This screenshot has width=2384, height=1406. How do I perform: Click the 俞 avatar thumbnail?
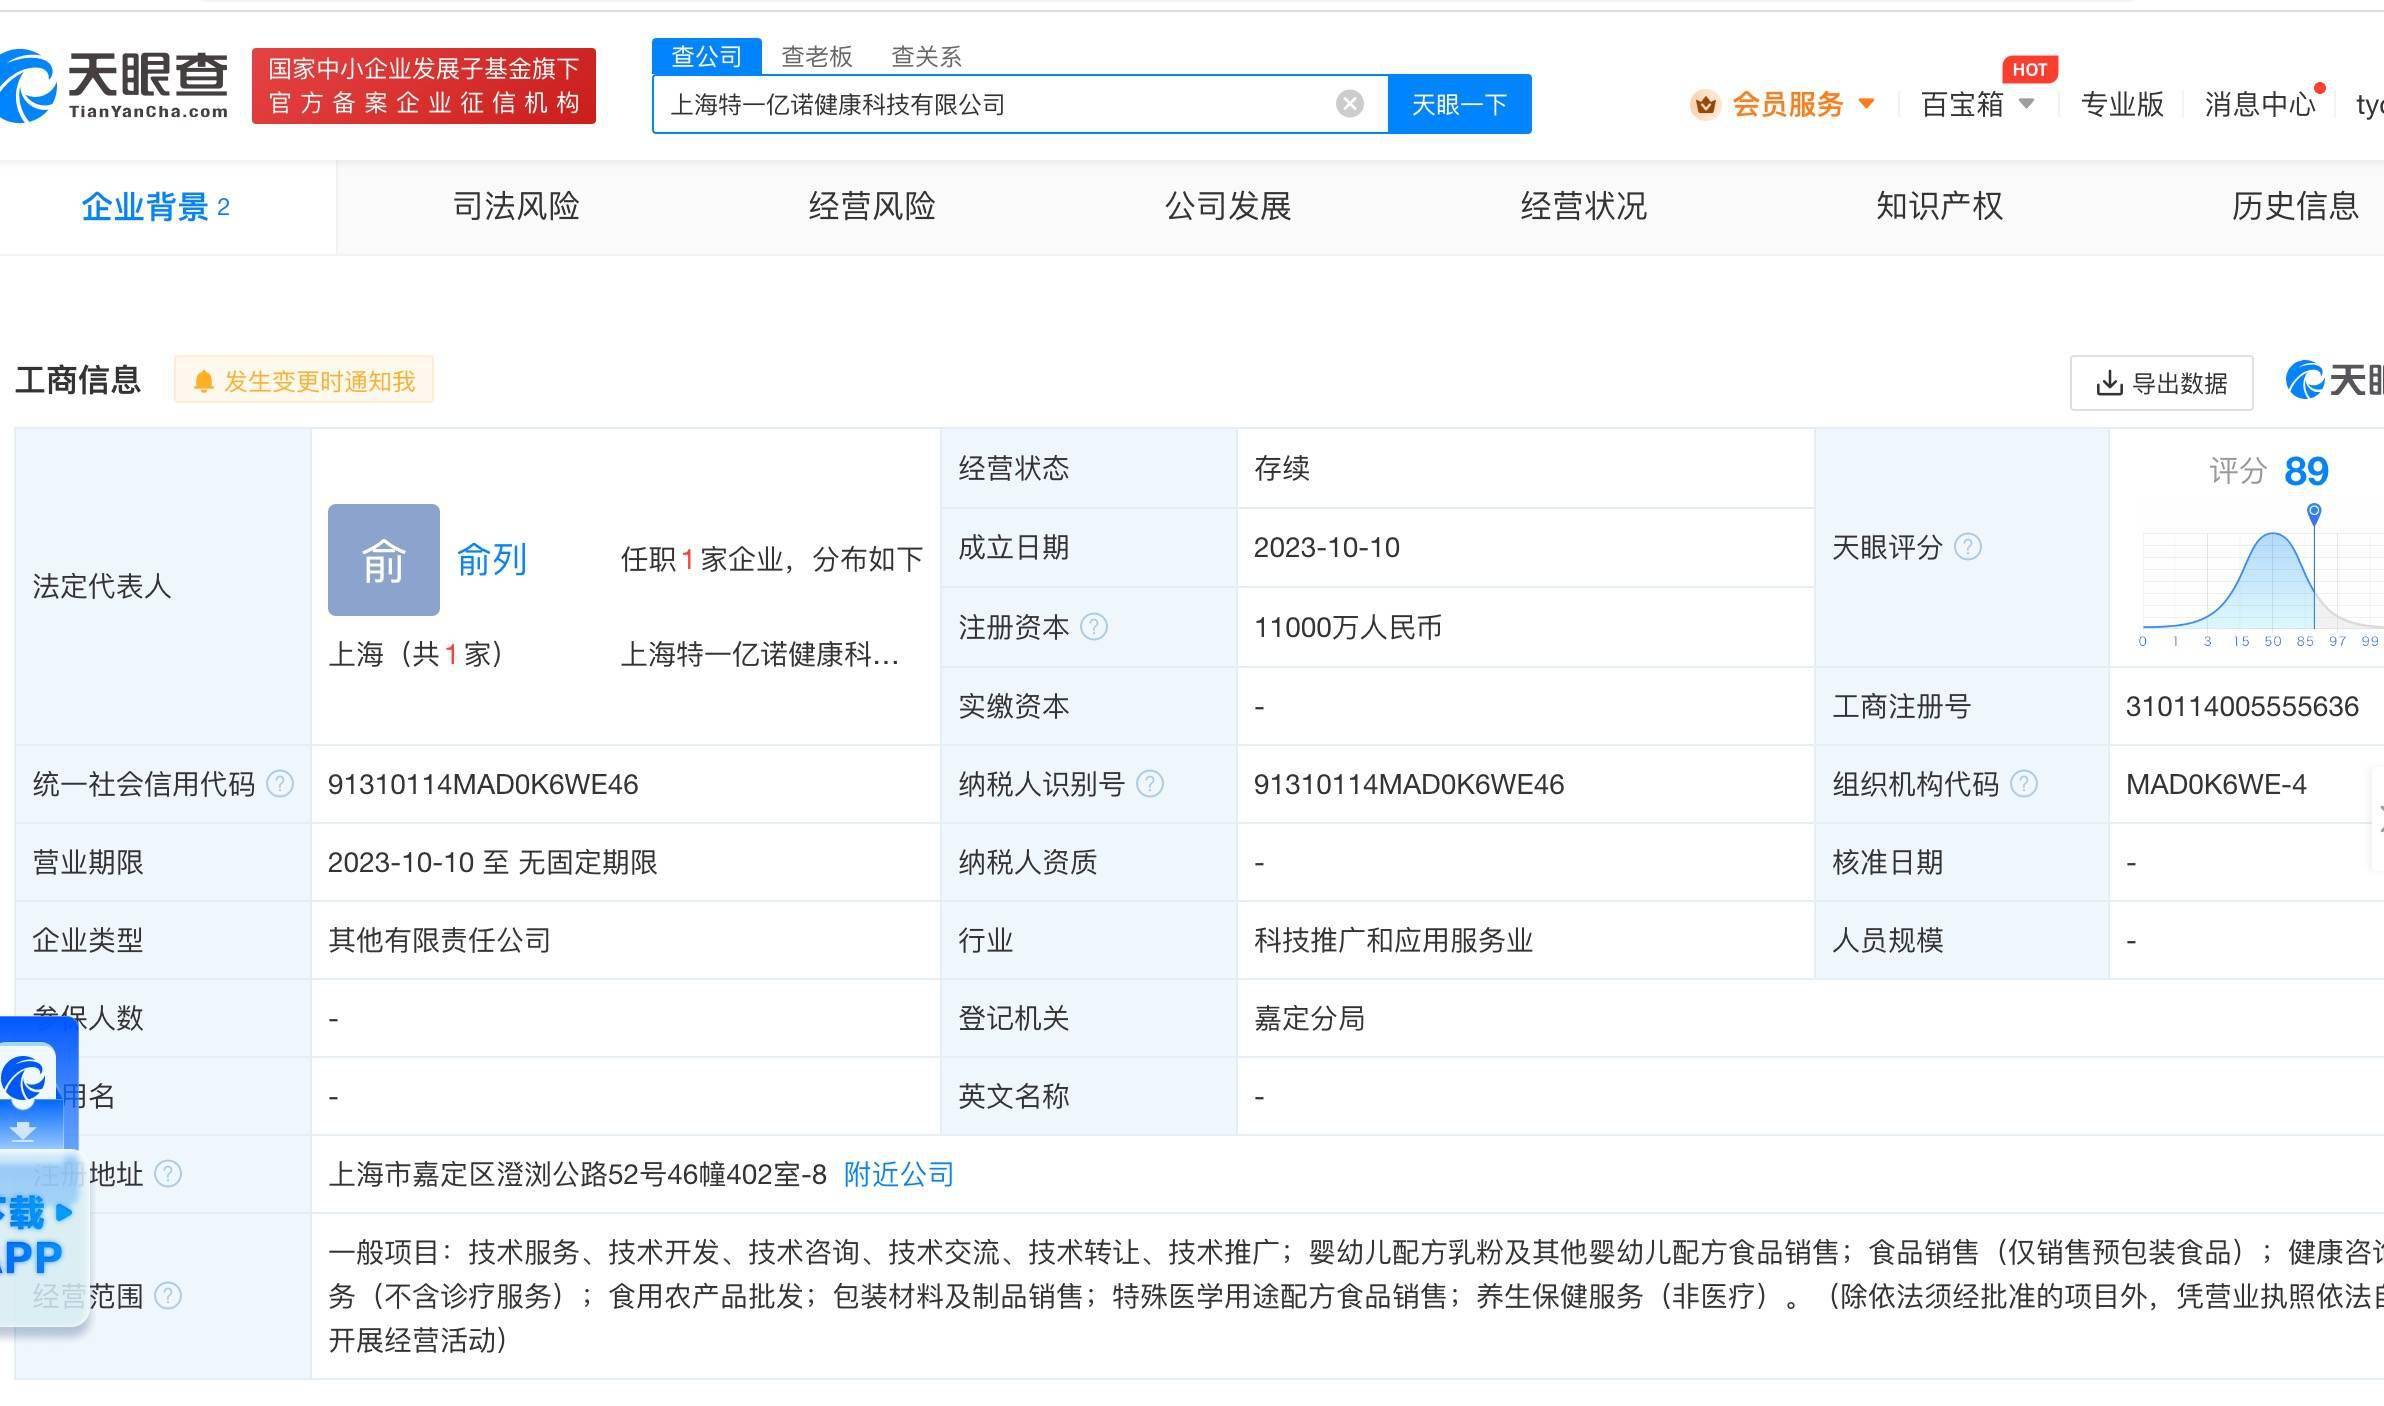[x=384, y=559]
